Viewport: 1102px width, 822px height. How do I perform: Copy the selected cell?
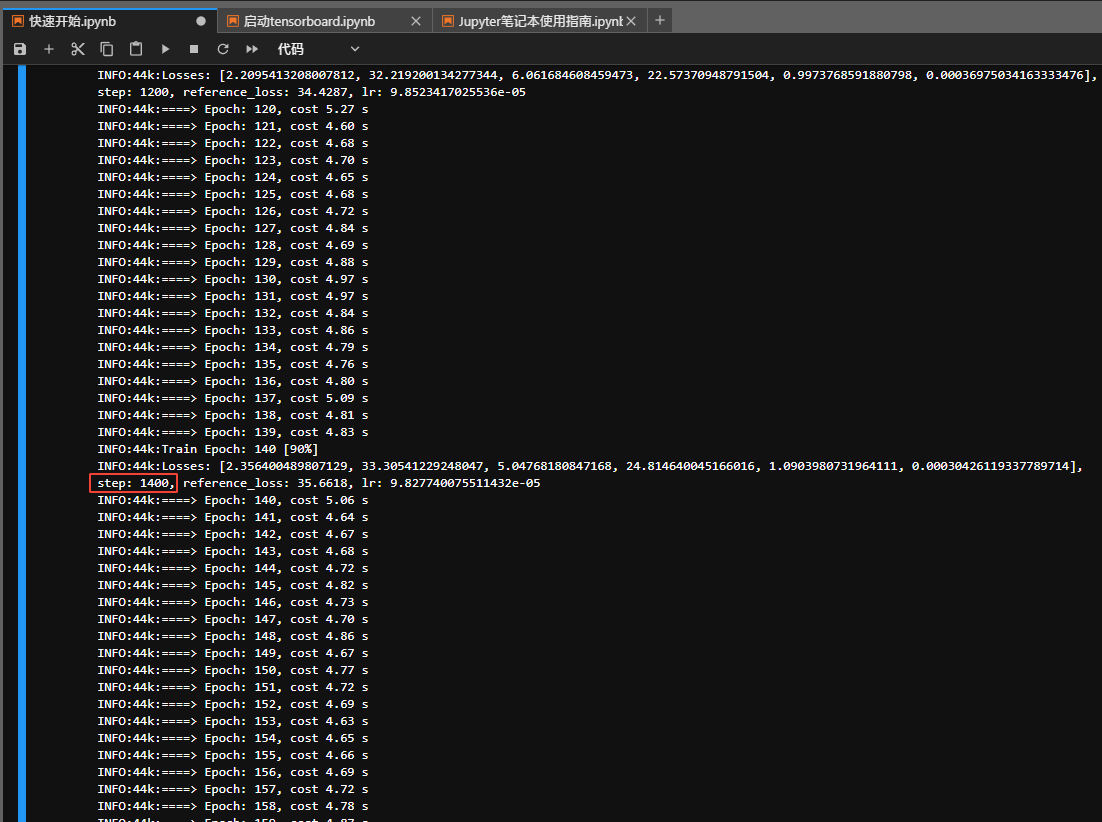[107, 49]
